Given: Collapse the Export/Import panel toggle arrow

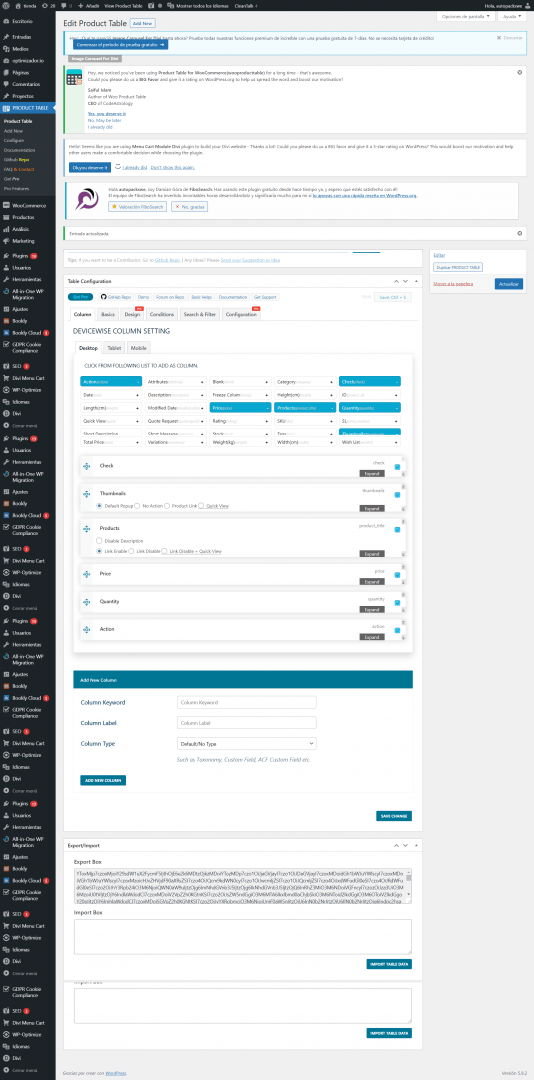Looking at the screenshot, I should click(416, 844).
